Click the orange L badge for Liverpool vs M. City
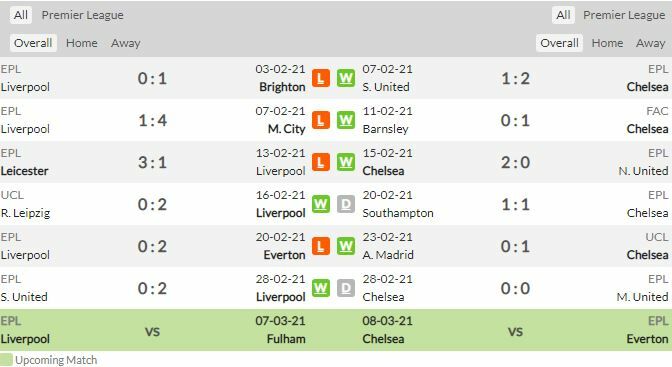 pos(321,120)
